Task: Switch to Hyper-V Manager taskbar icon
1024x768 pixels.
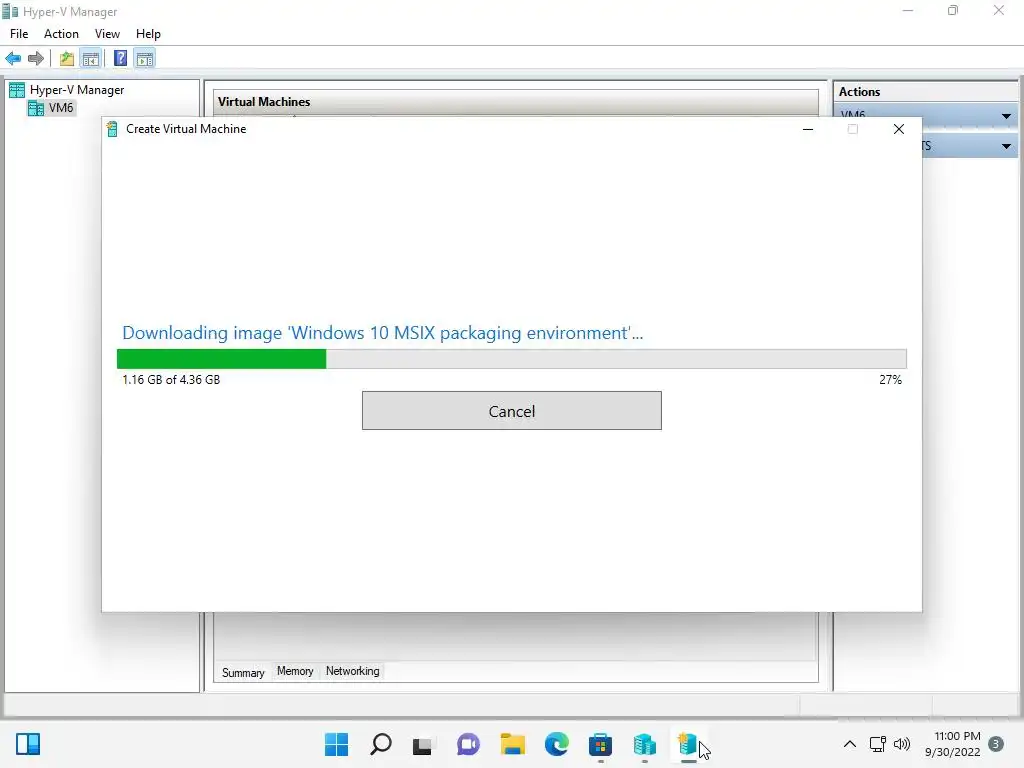Action: click(x=645, y=744)
